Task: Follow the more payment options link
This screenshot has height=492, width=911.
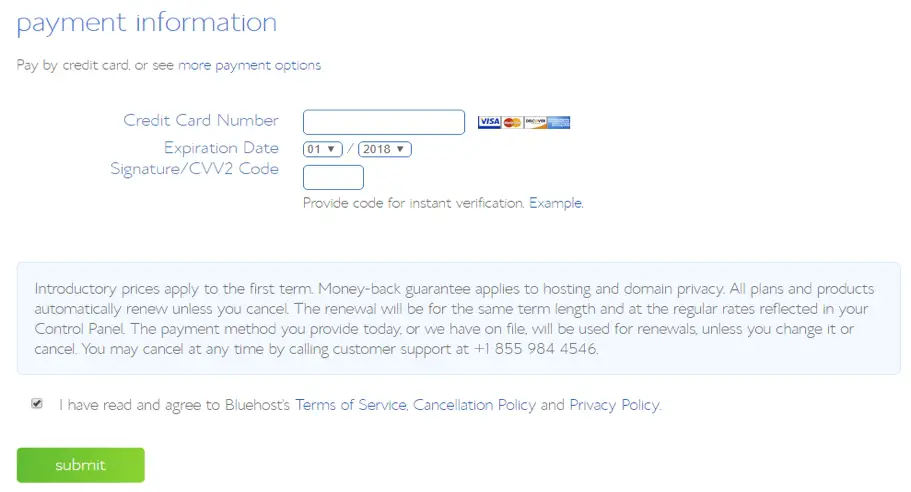Action: 249,65
